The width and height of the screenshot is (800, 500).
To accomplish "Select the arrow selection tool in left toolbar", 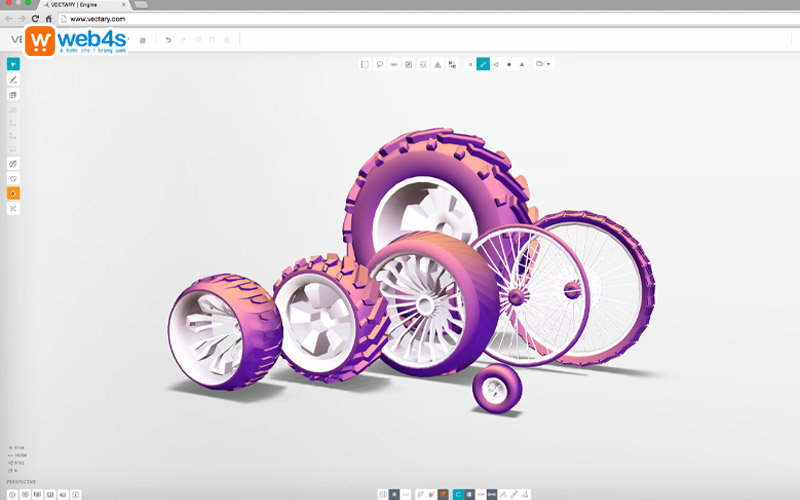I will (x=13, y=64).
